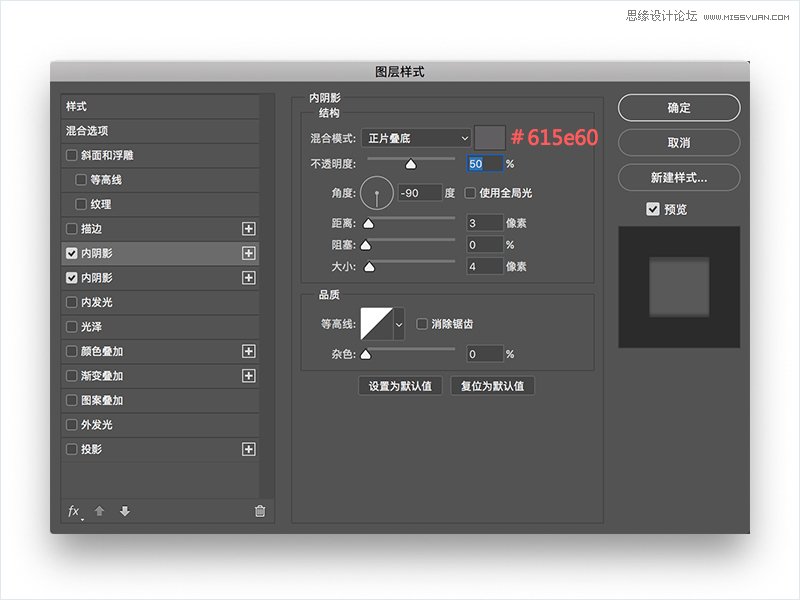
Task: Click plus icon on the unhighlighted 内阴影 row
Action: coord(248,278)
